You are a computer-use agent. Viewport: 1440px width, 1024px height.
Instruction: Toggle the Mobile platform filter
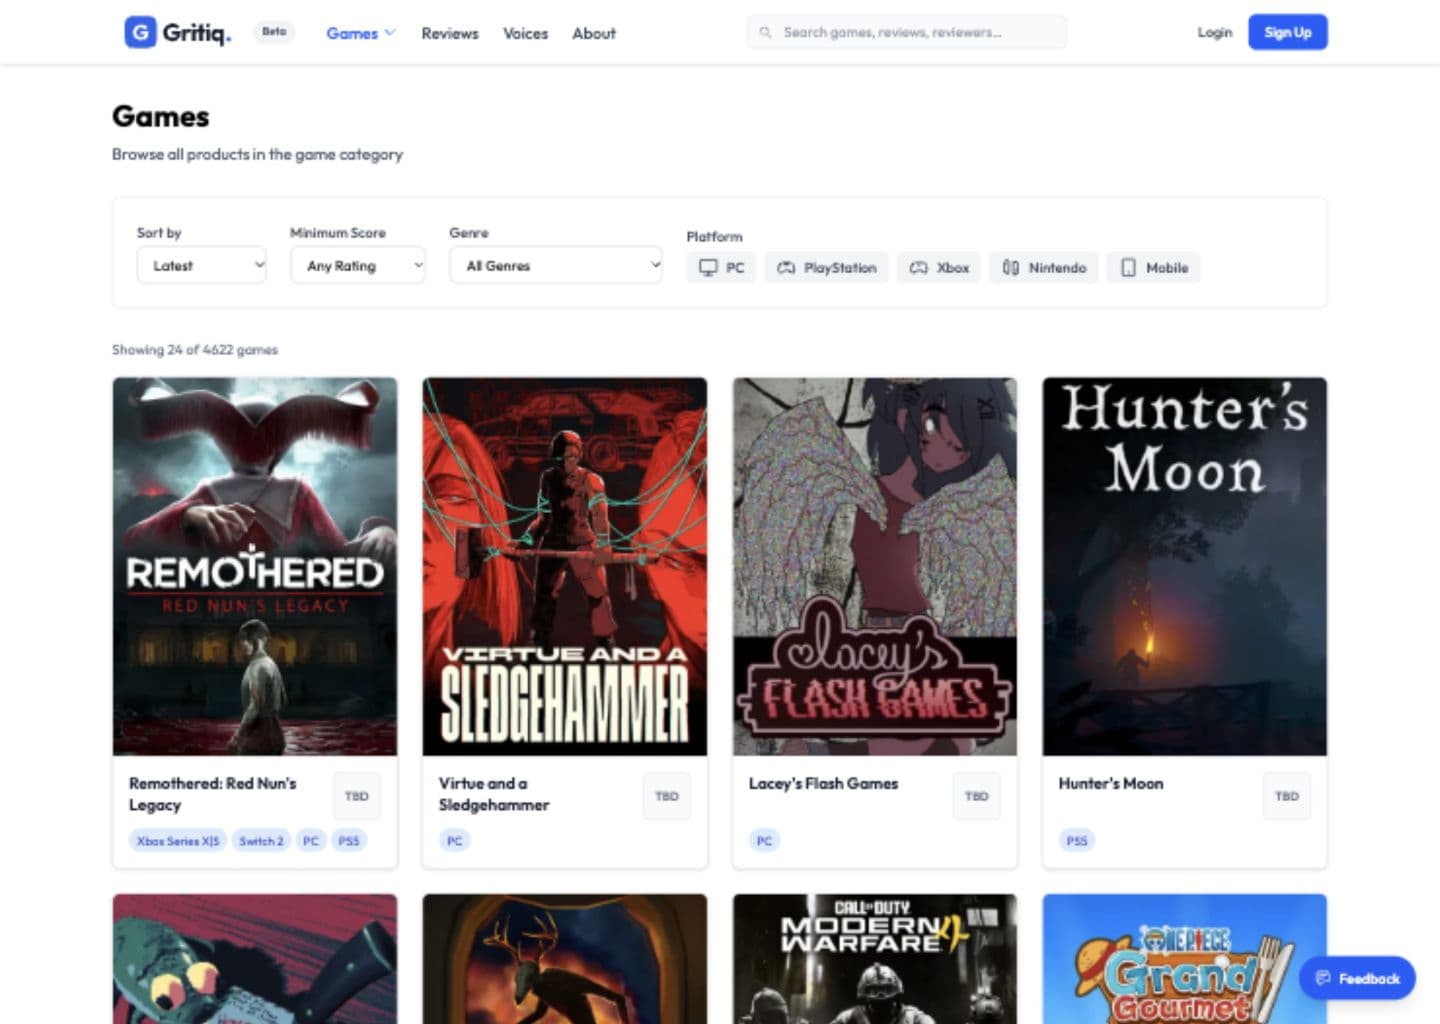click(x=1154, y=268)
